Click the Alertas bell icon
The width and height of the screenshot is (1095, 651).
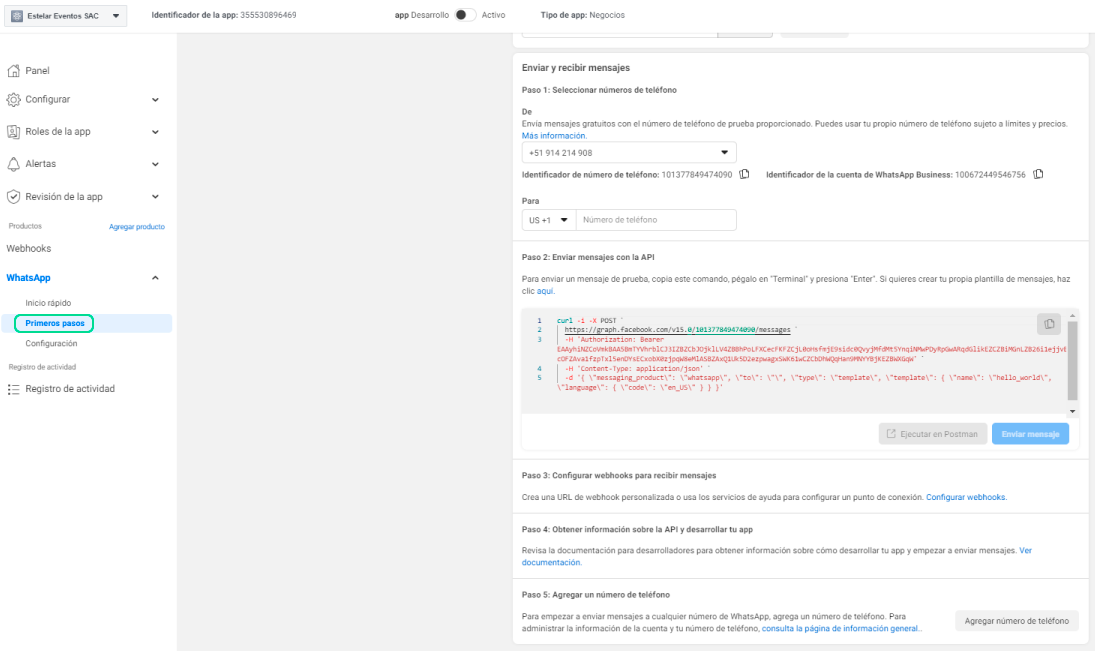14,164
